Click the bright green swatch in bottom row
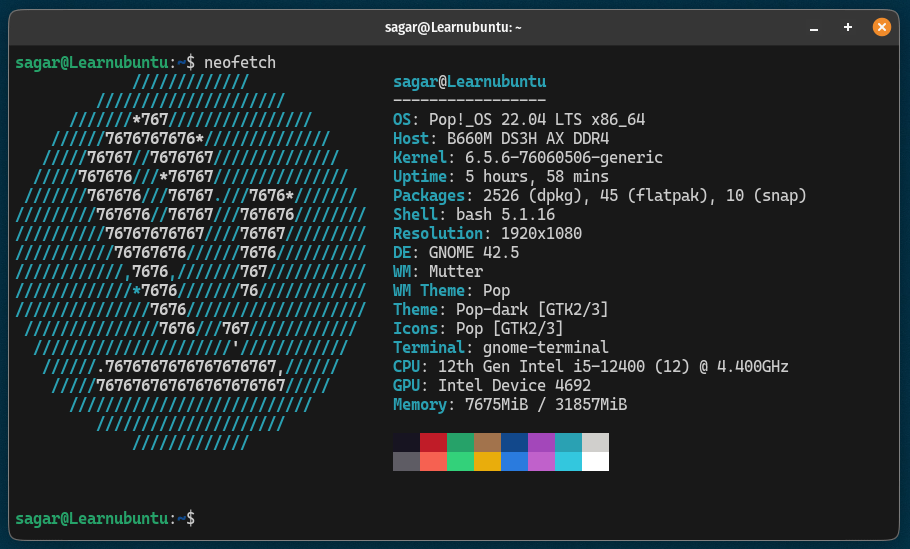 460,461
